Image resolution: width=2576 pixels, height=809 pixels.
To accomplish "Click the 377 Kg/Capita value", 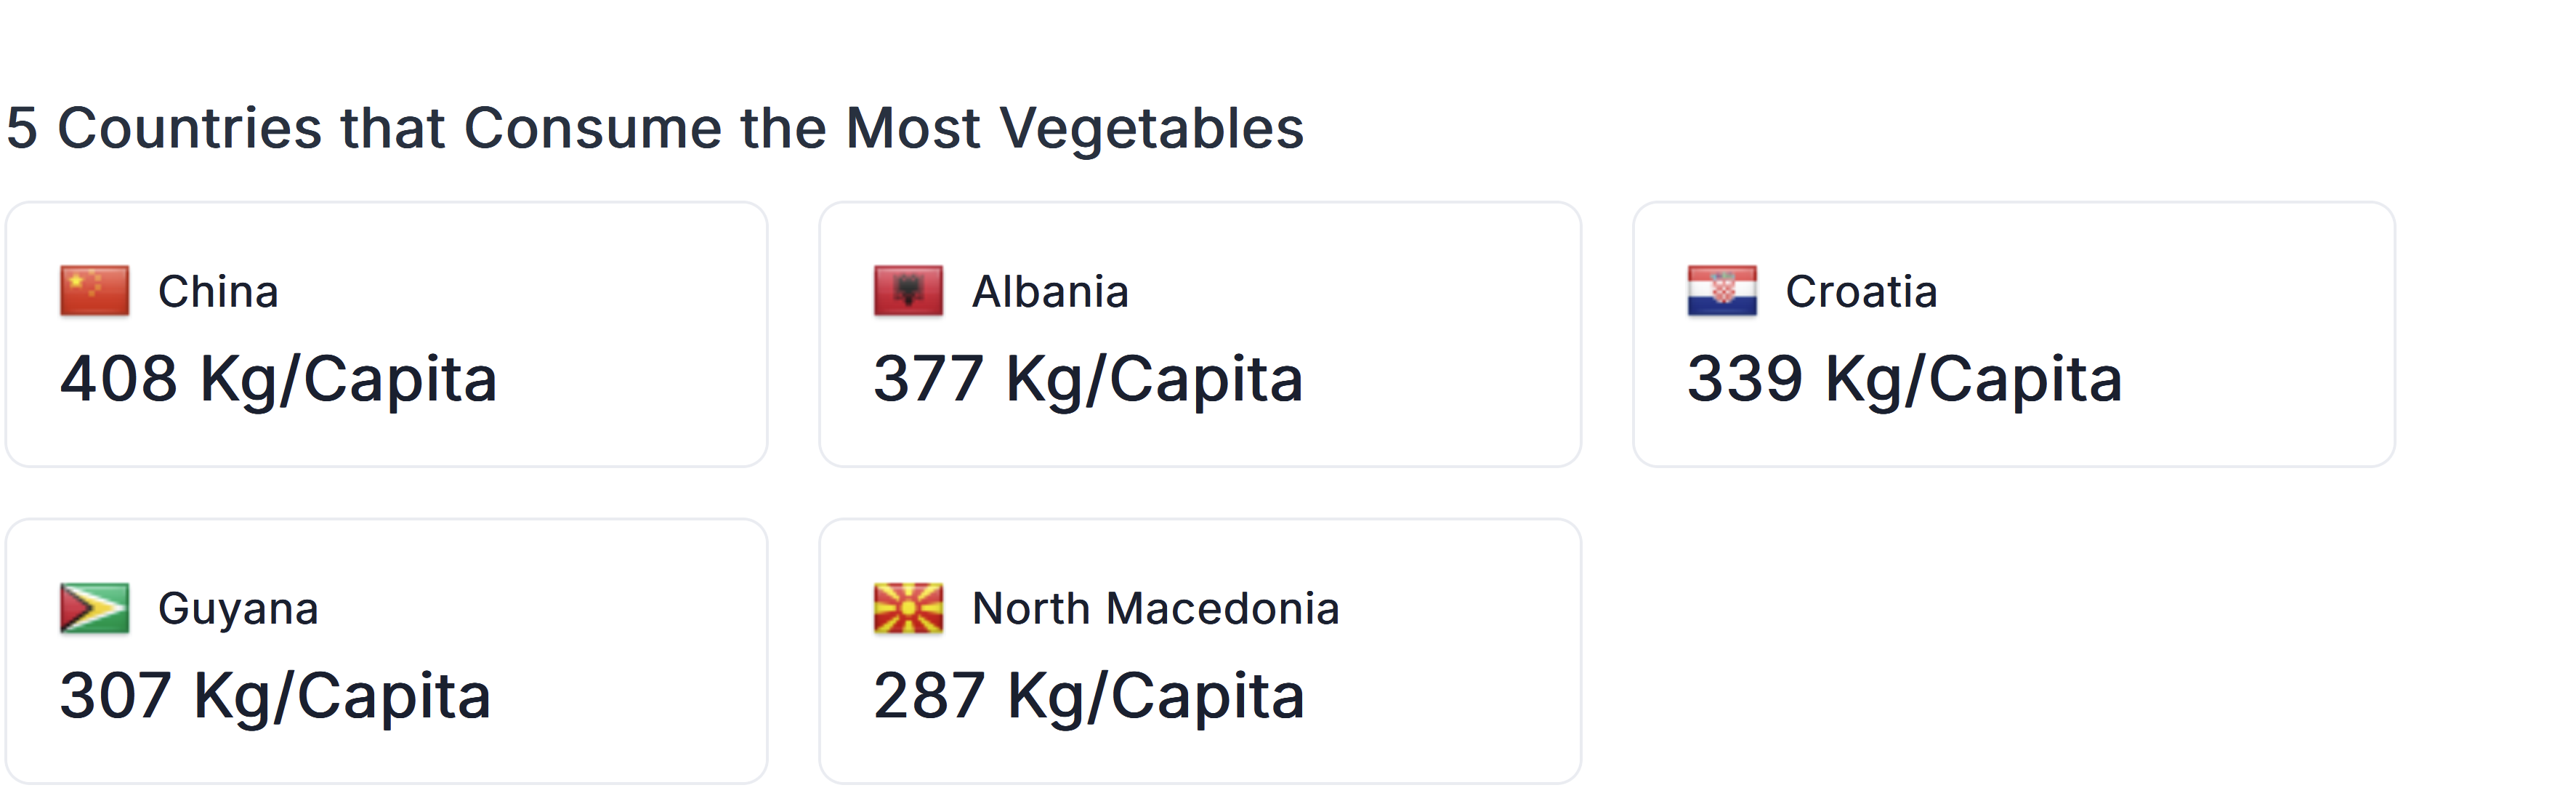I will click(x=1088, y=380).
